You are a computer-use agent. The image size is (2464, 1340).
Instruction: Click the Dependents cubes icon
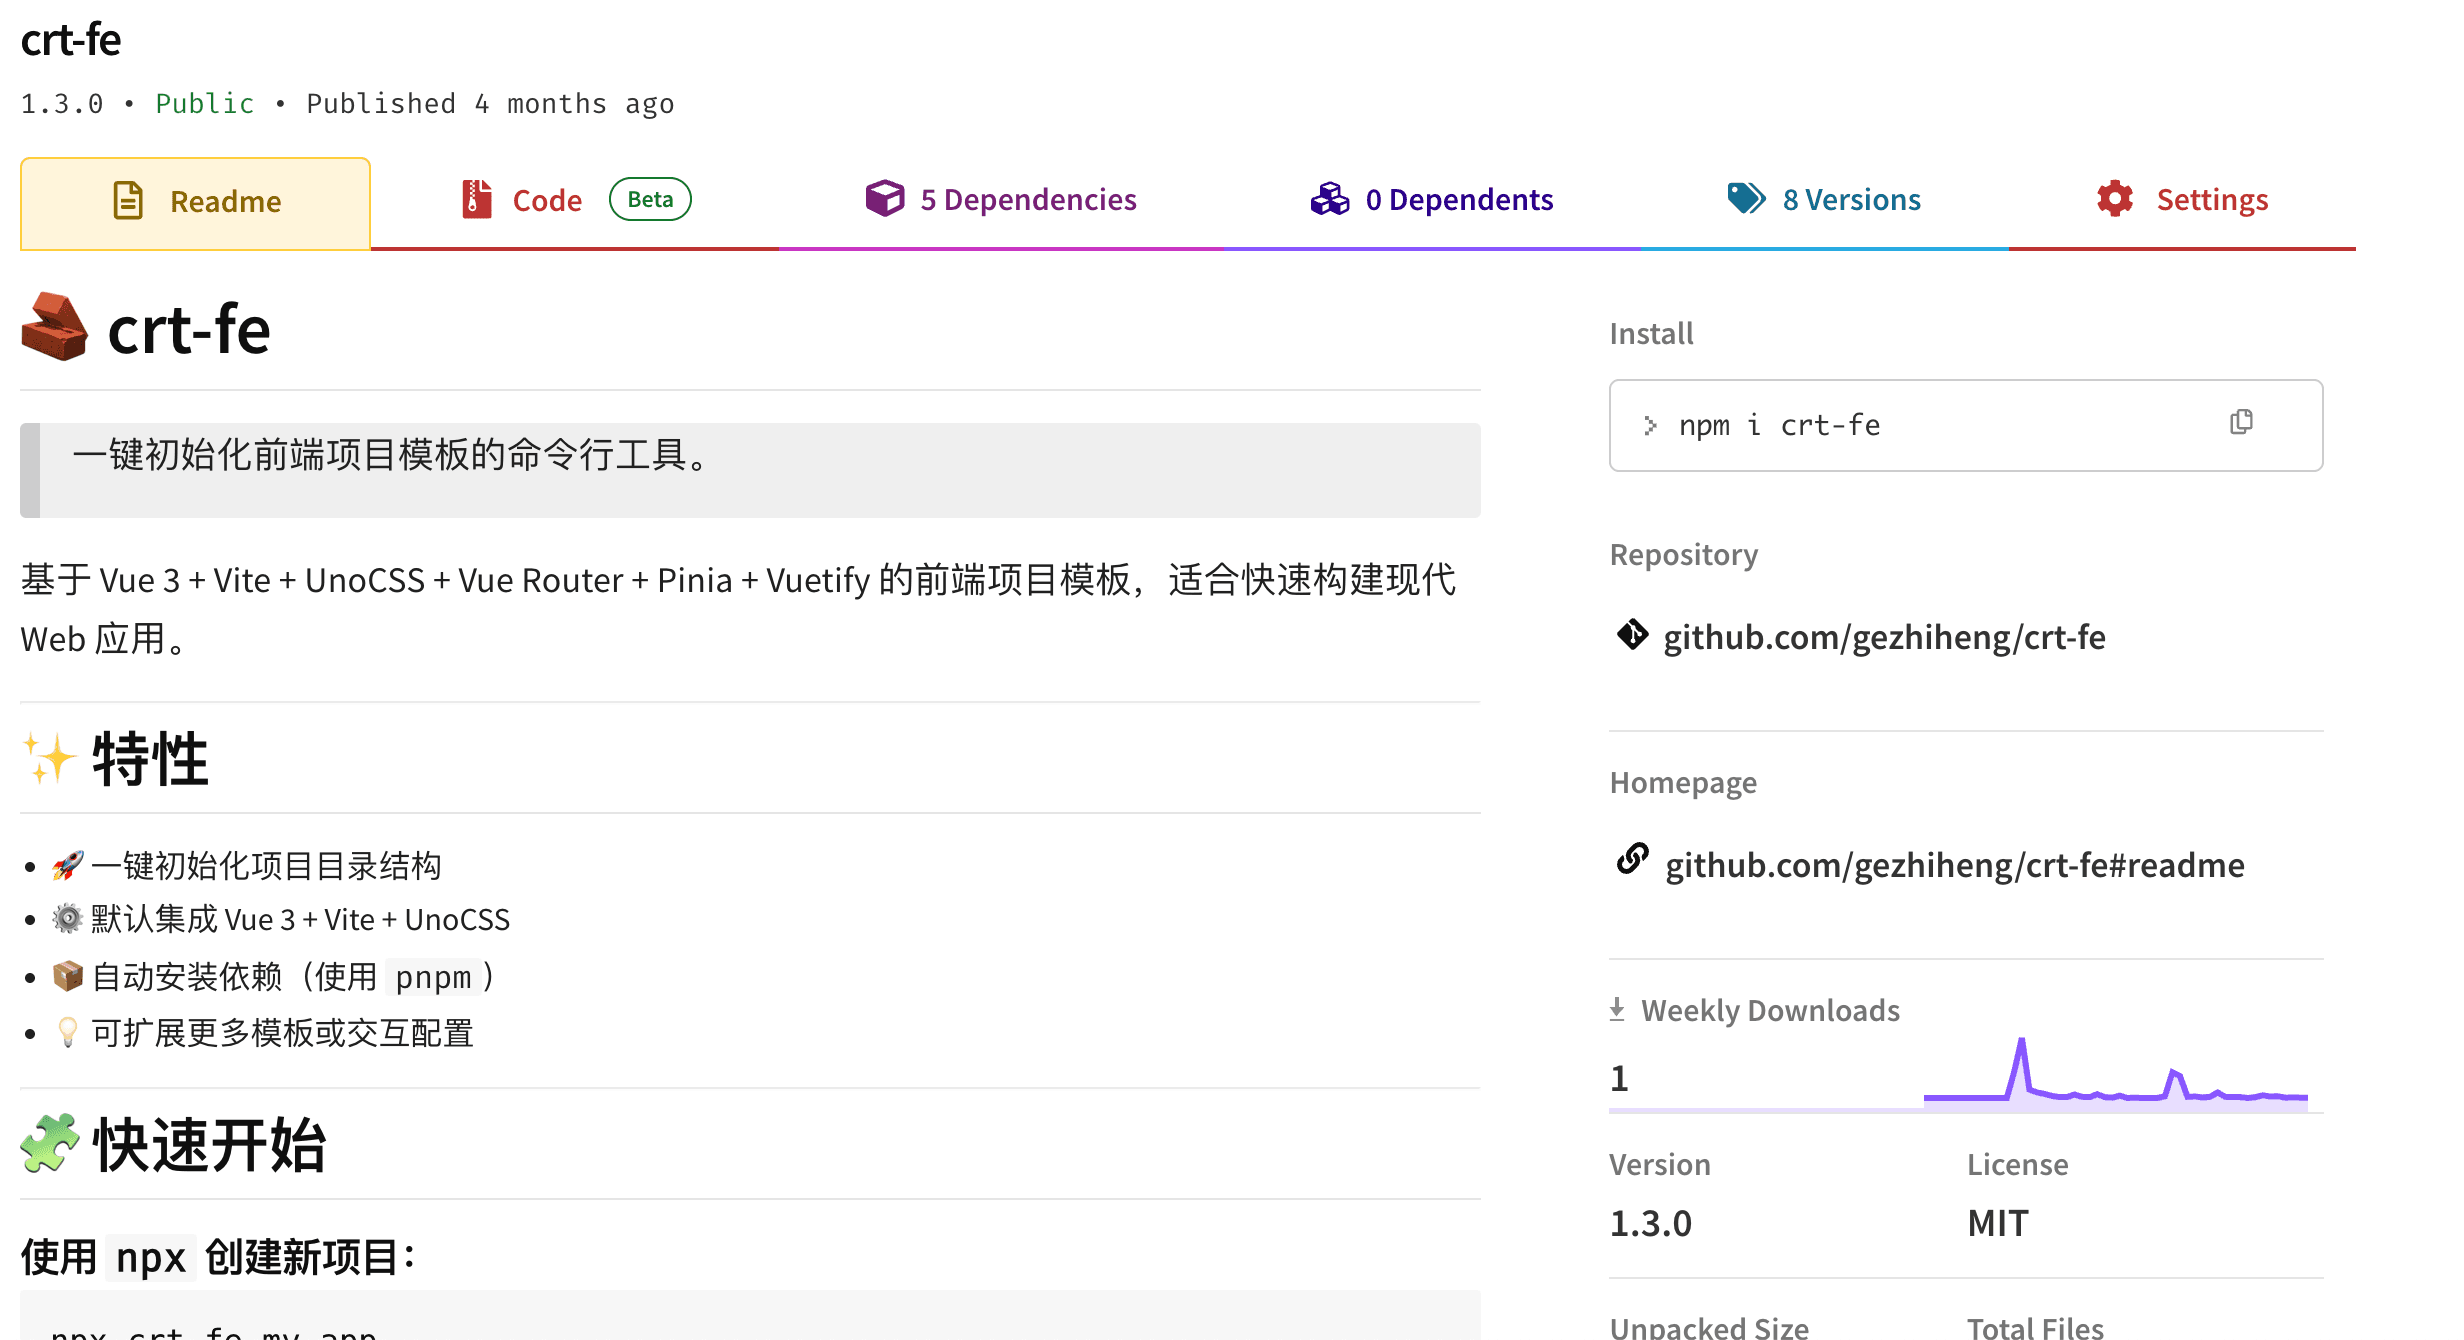(x=1330, y=199)
